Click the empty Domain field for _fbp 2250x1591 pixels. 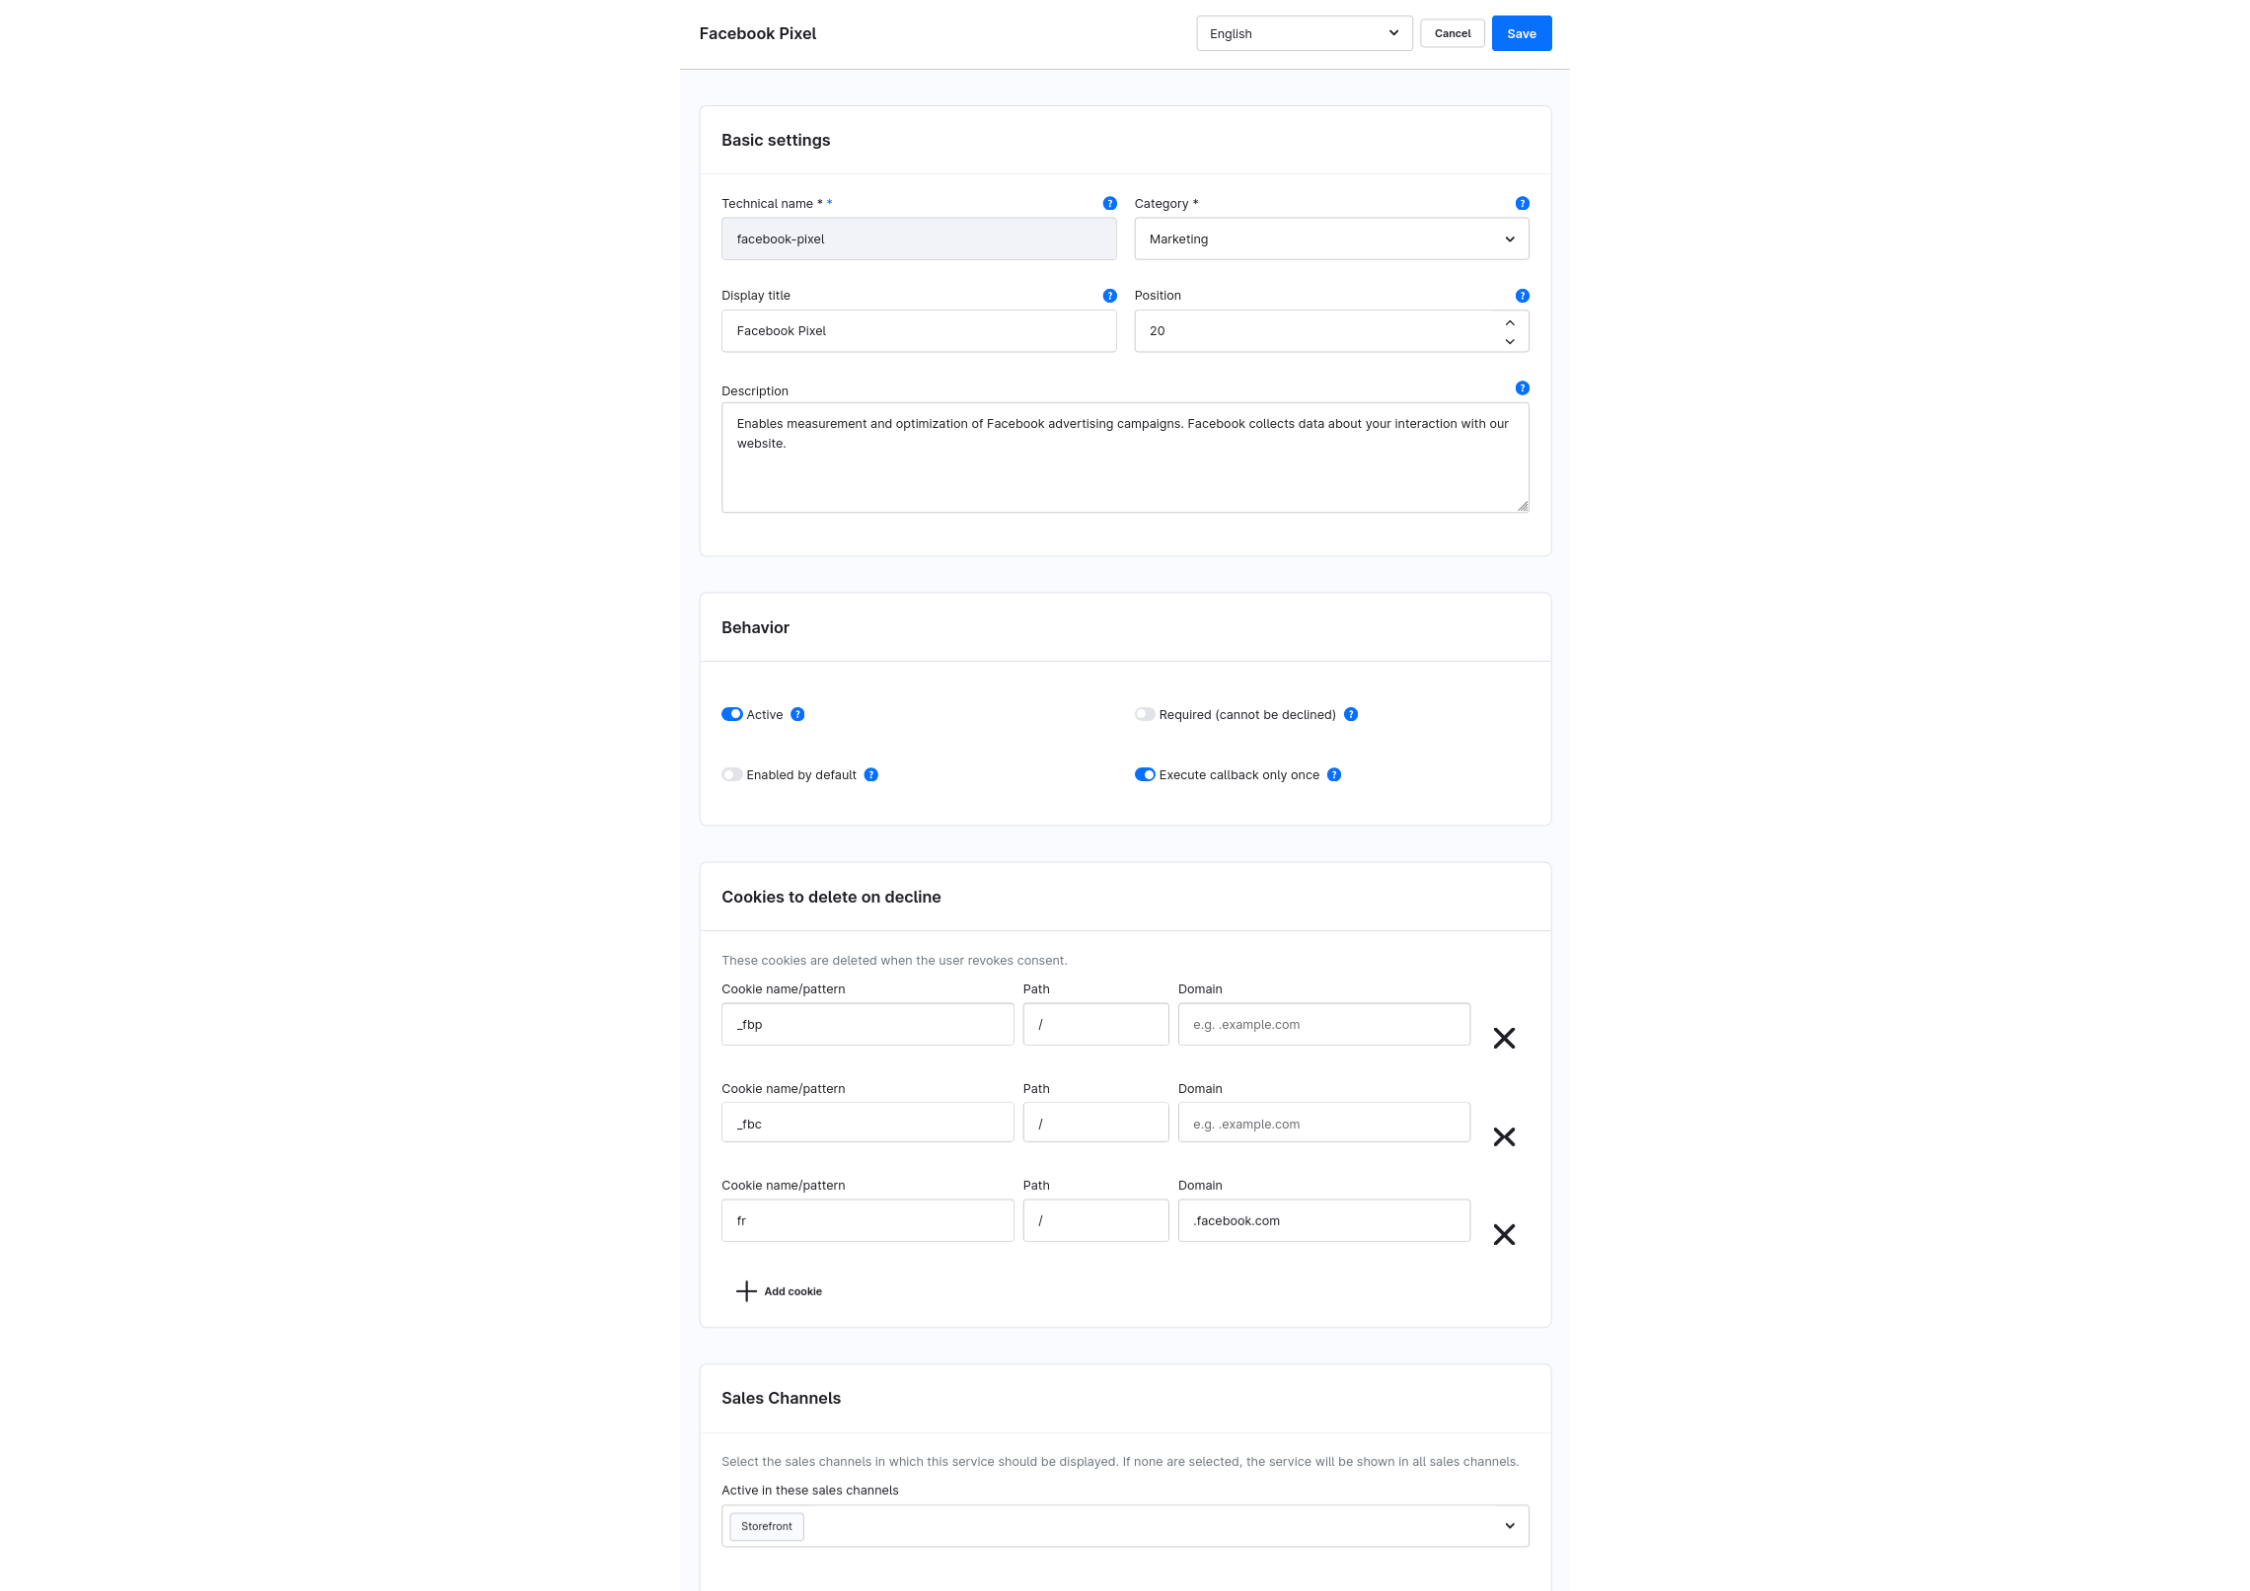pyautogui.click(x=1323, y=1024)
